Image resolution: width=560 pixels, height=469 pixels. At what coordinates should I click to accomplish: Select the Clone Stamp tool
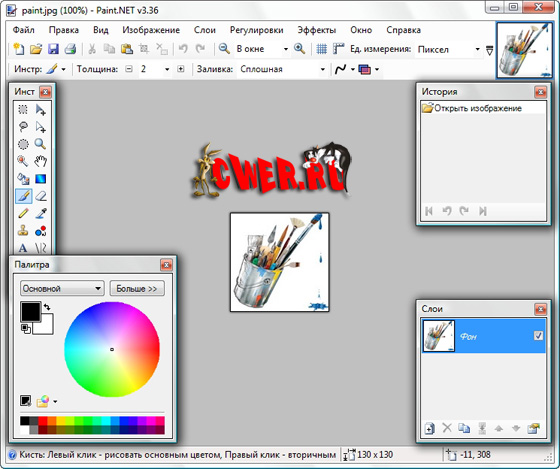23,231
